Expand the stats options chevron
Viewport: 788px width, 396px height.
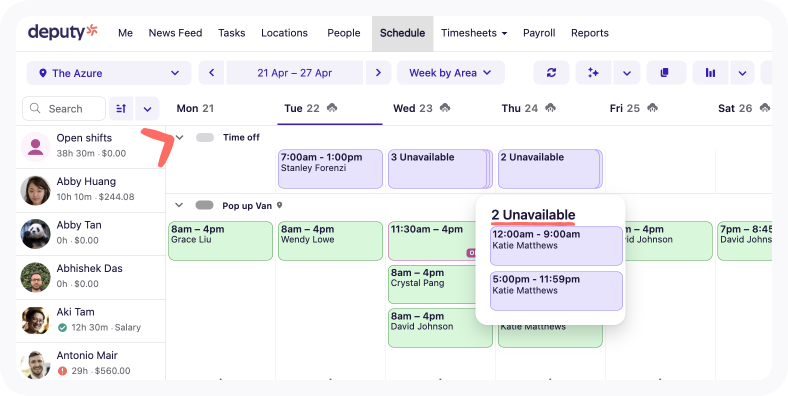click(742, 73)
